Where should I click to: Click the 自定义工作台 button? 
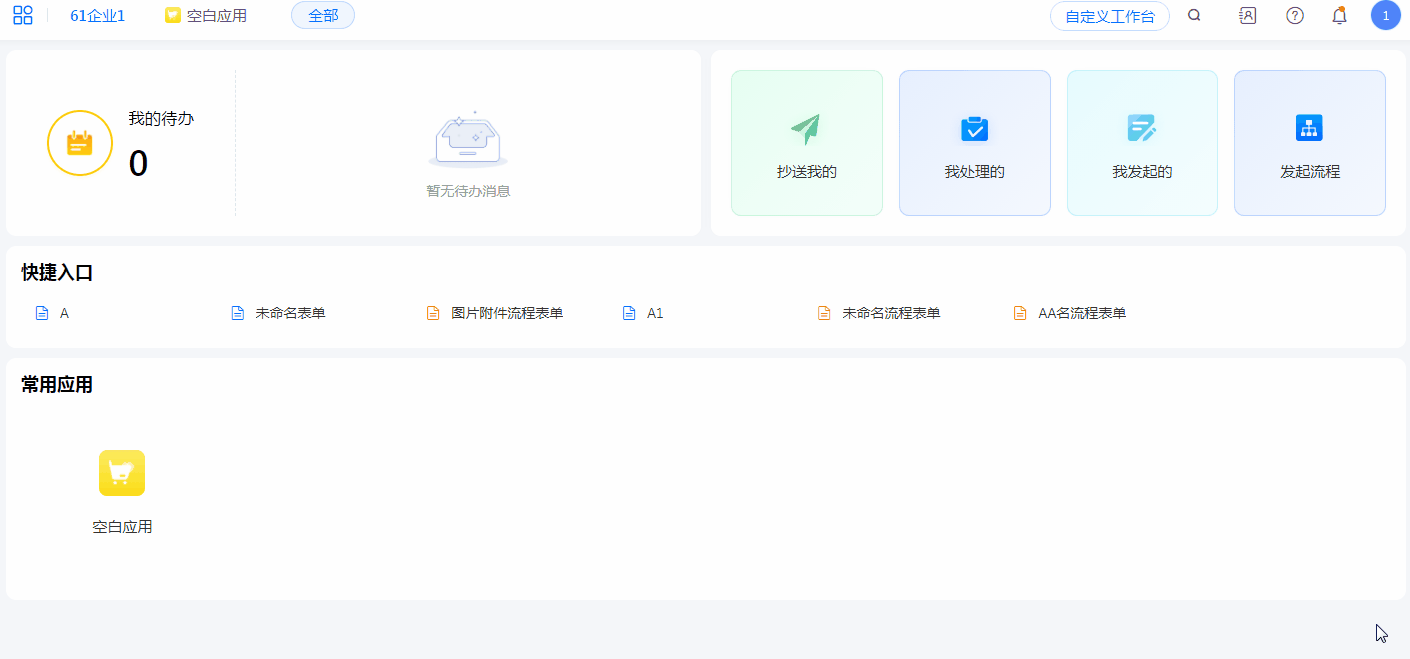(x=1110, y=16)
